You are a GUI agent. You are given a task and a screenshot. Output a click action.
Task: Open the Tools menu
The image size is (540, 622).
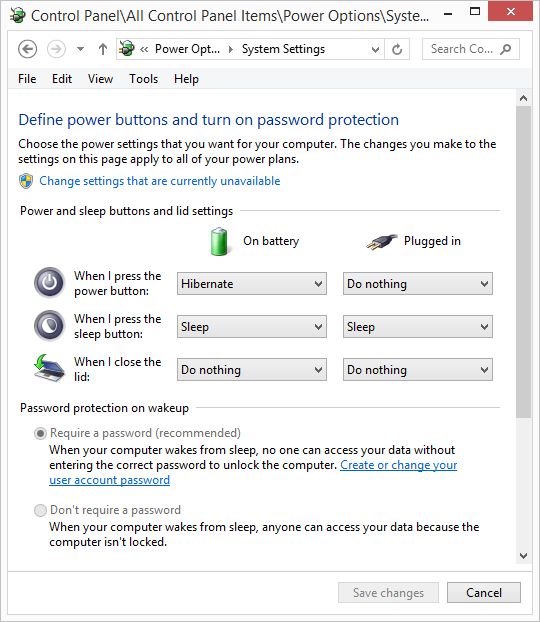click(x=143, y=79)
